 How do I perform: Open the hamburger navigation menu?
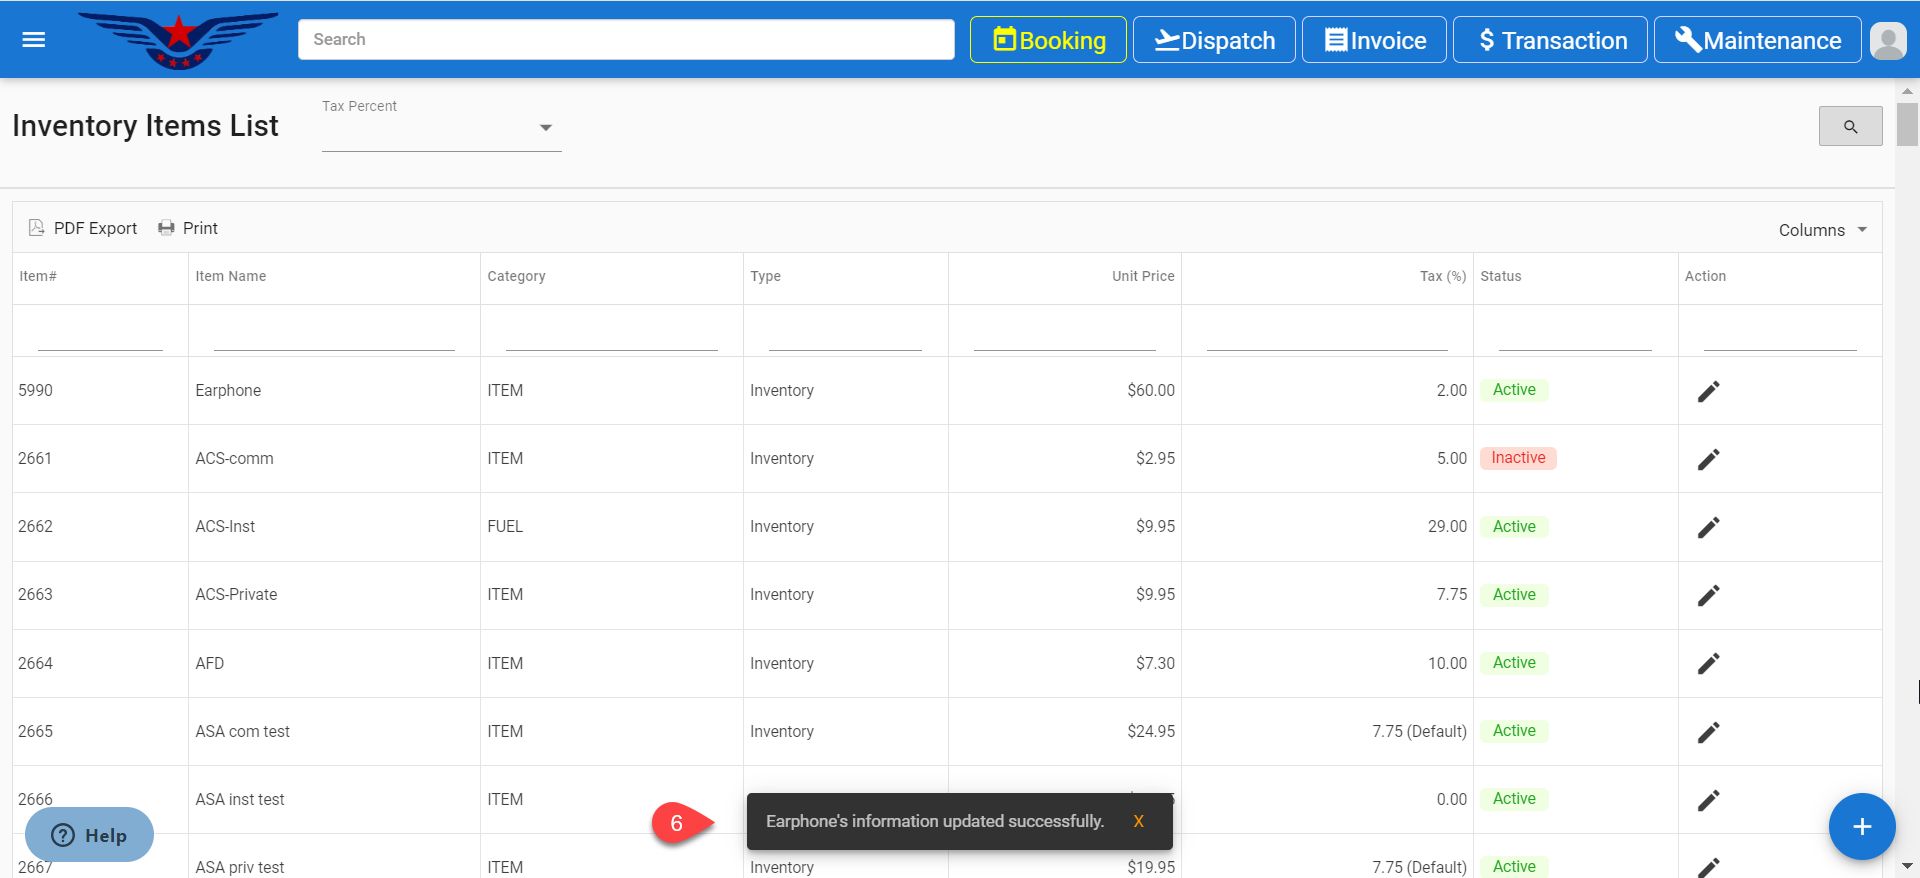tap(34, 40)
